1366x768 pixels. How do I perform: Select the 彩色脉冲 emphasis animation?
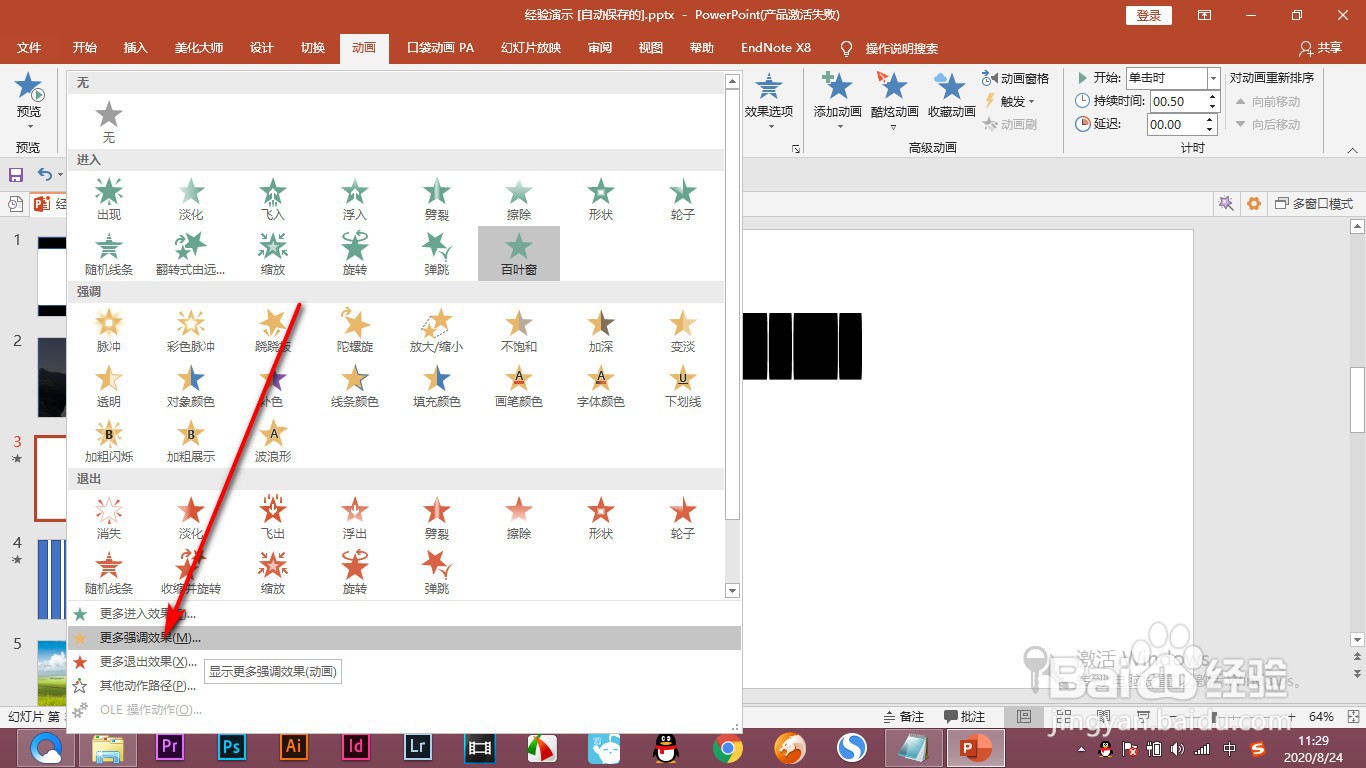tap(191, 330)
